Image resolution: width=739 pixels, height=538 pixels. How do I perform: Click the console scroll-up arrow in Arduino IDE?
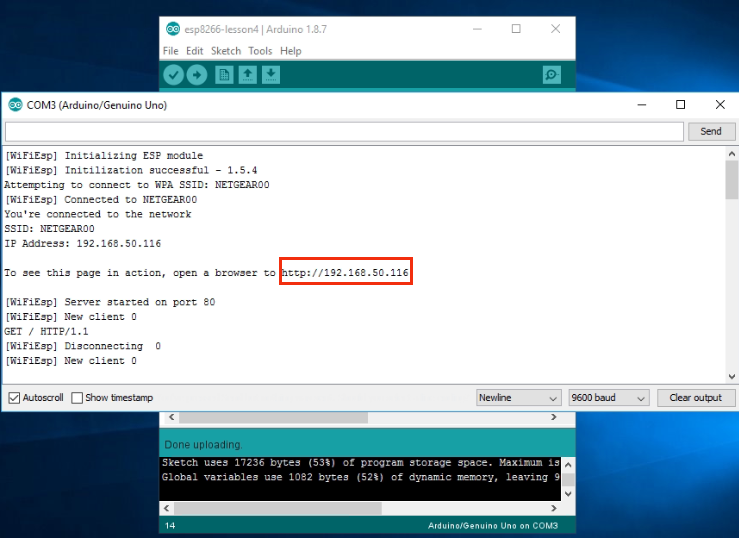568,465
